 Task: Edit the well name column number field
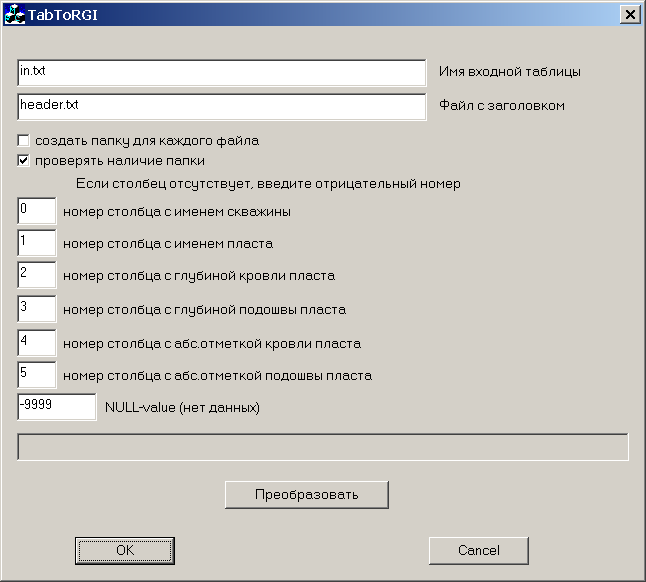tap(37, 210)
